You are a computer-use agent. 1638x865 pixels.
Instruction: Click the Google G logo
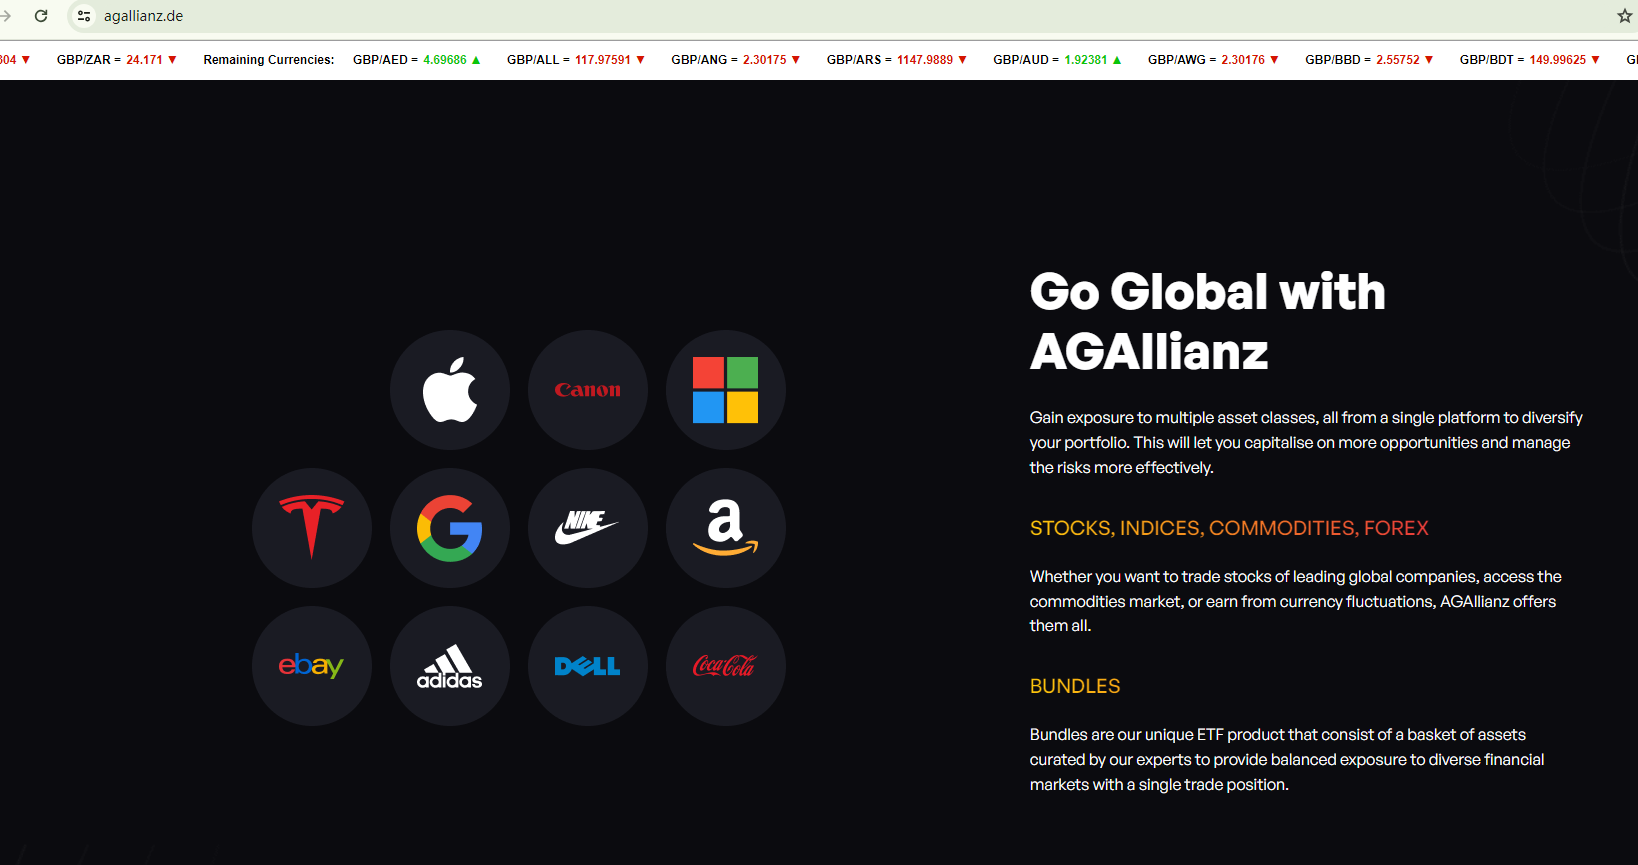point(450,528)
